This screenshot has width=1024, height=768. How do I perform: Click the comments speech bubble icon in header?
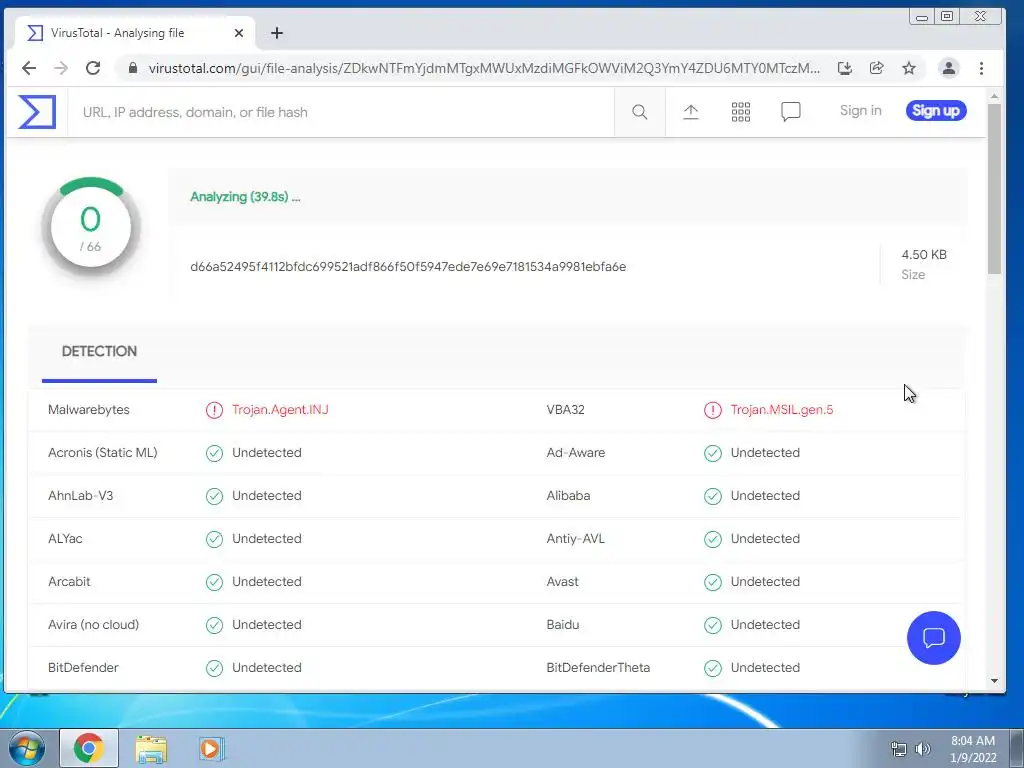[790, 112]
